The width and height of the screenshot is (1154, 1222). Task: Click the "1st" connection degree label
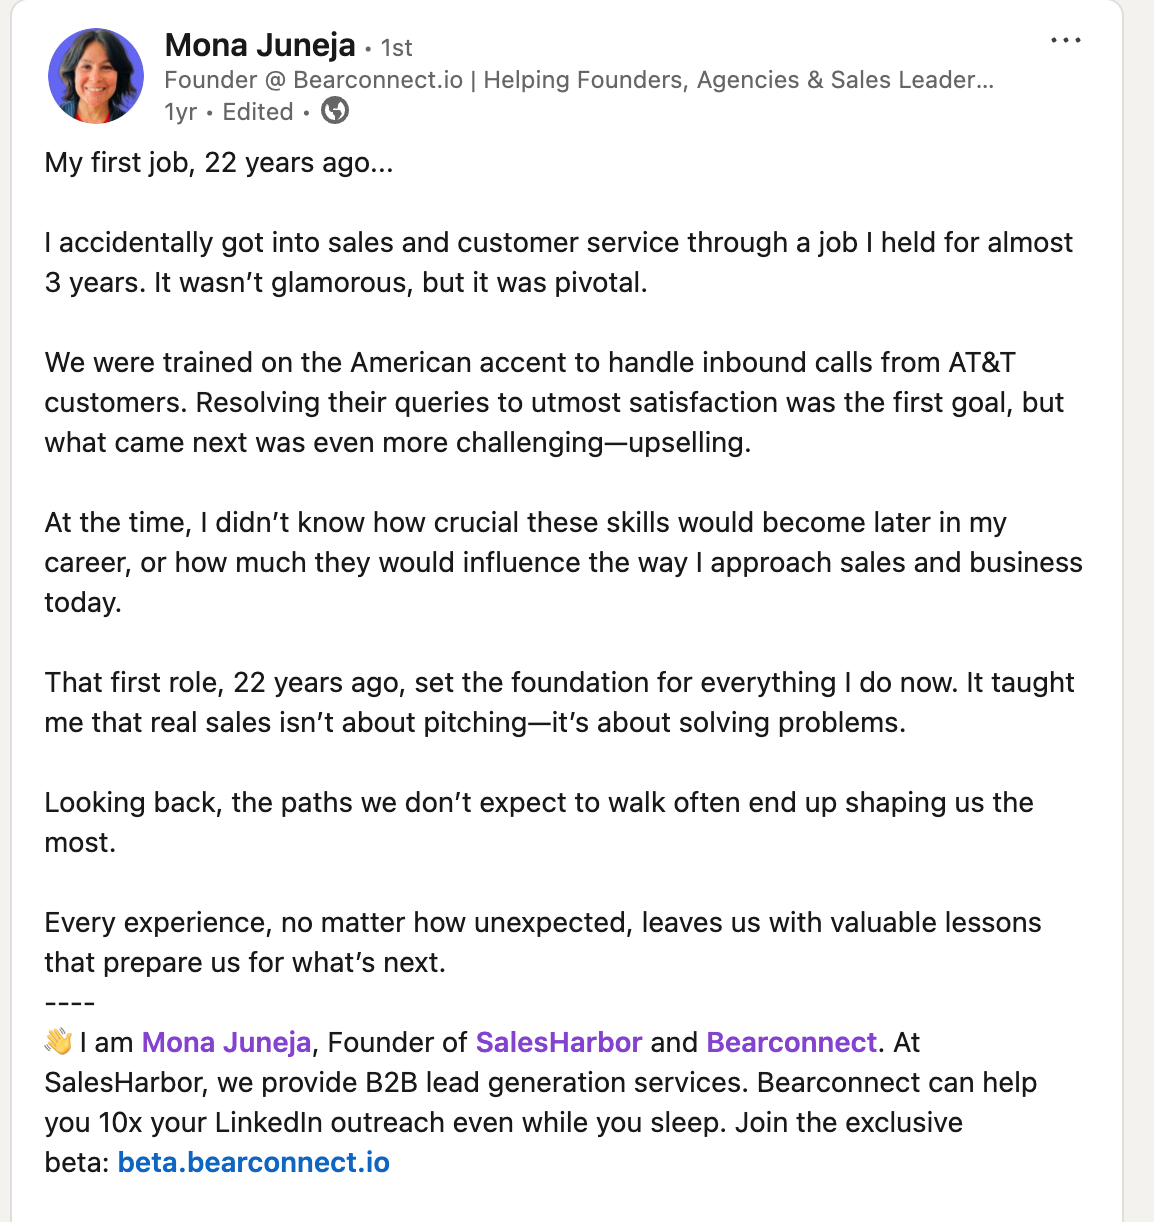(x=396, y=48)
